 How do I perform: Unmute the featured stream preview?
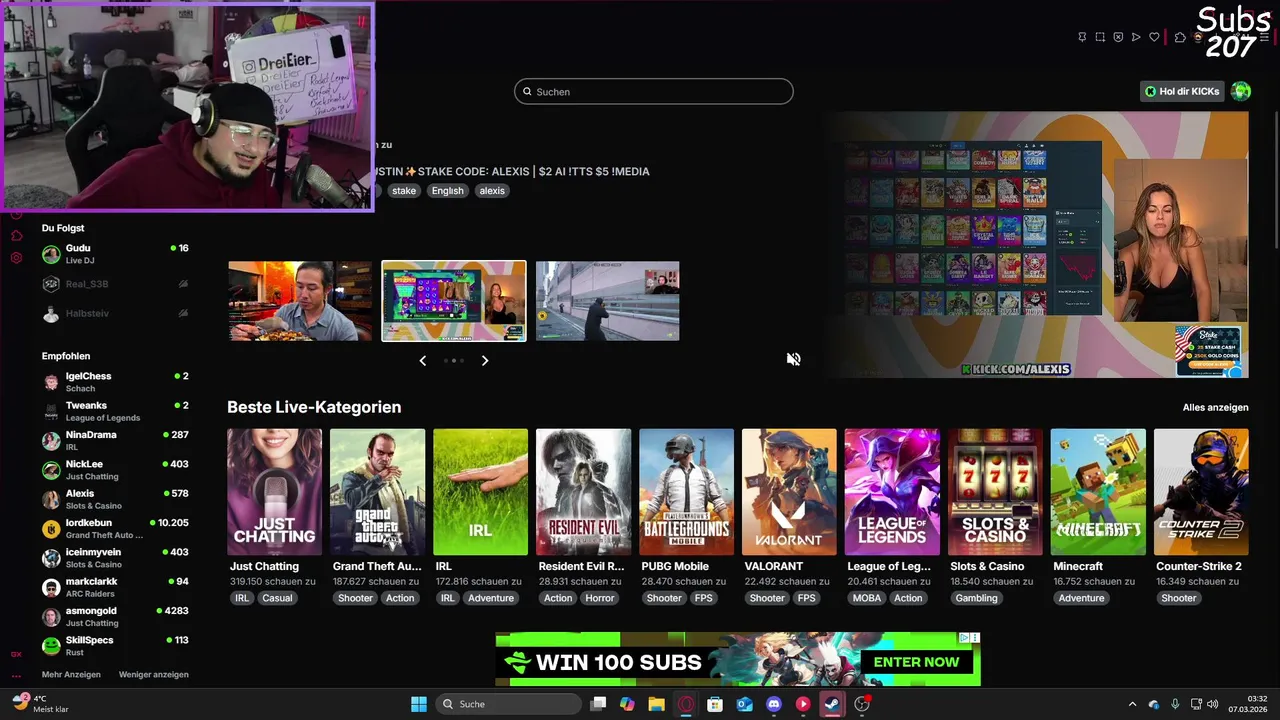click(793, 359)
